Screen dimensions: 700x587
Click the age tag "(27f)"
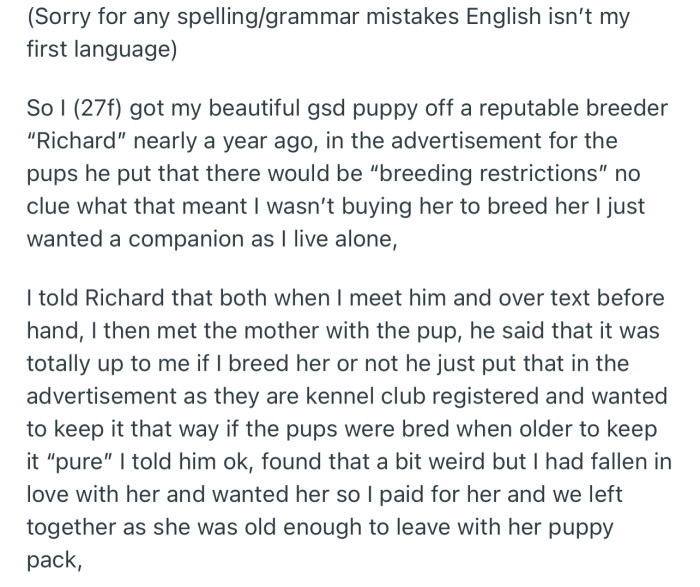click(x=95, y=109)
